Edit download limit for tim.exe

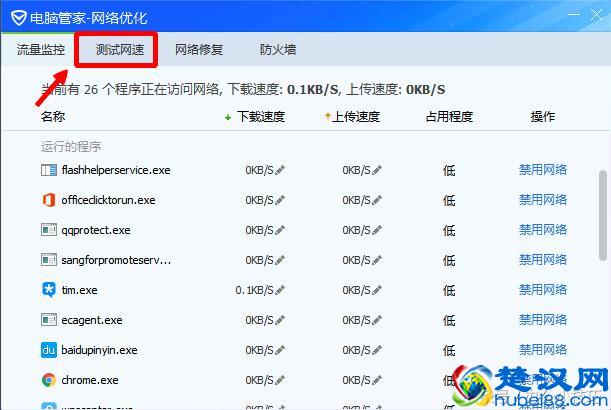[280, 290]
